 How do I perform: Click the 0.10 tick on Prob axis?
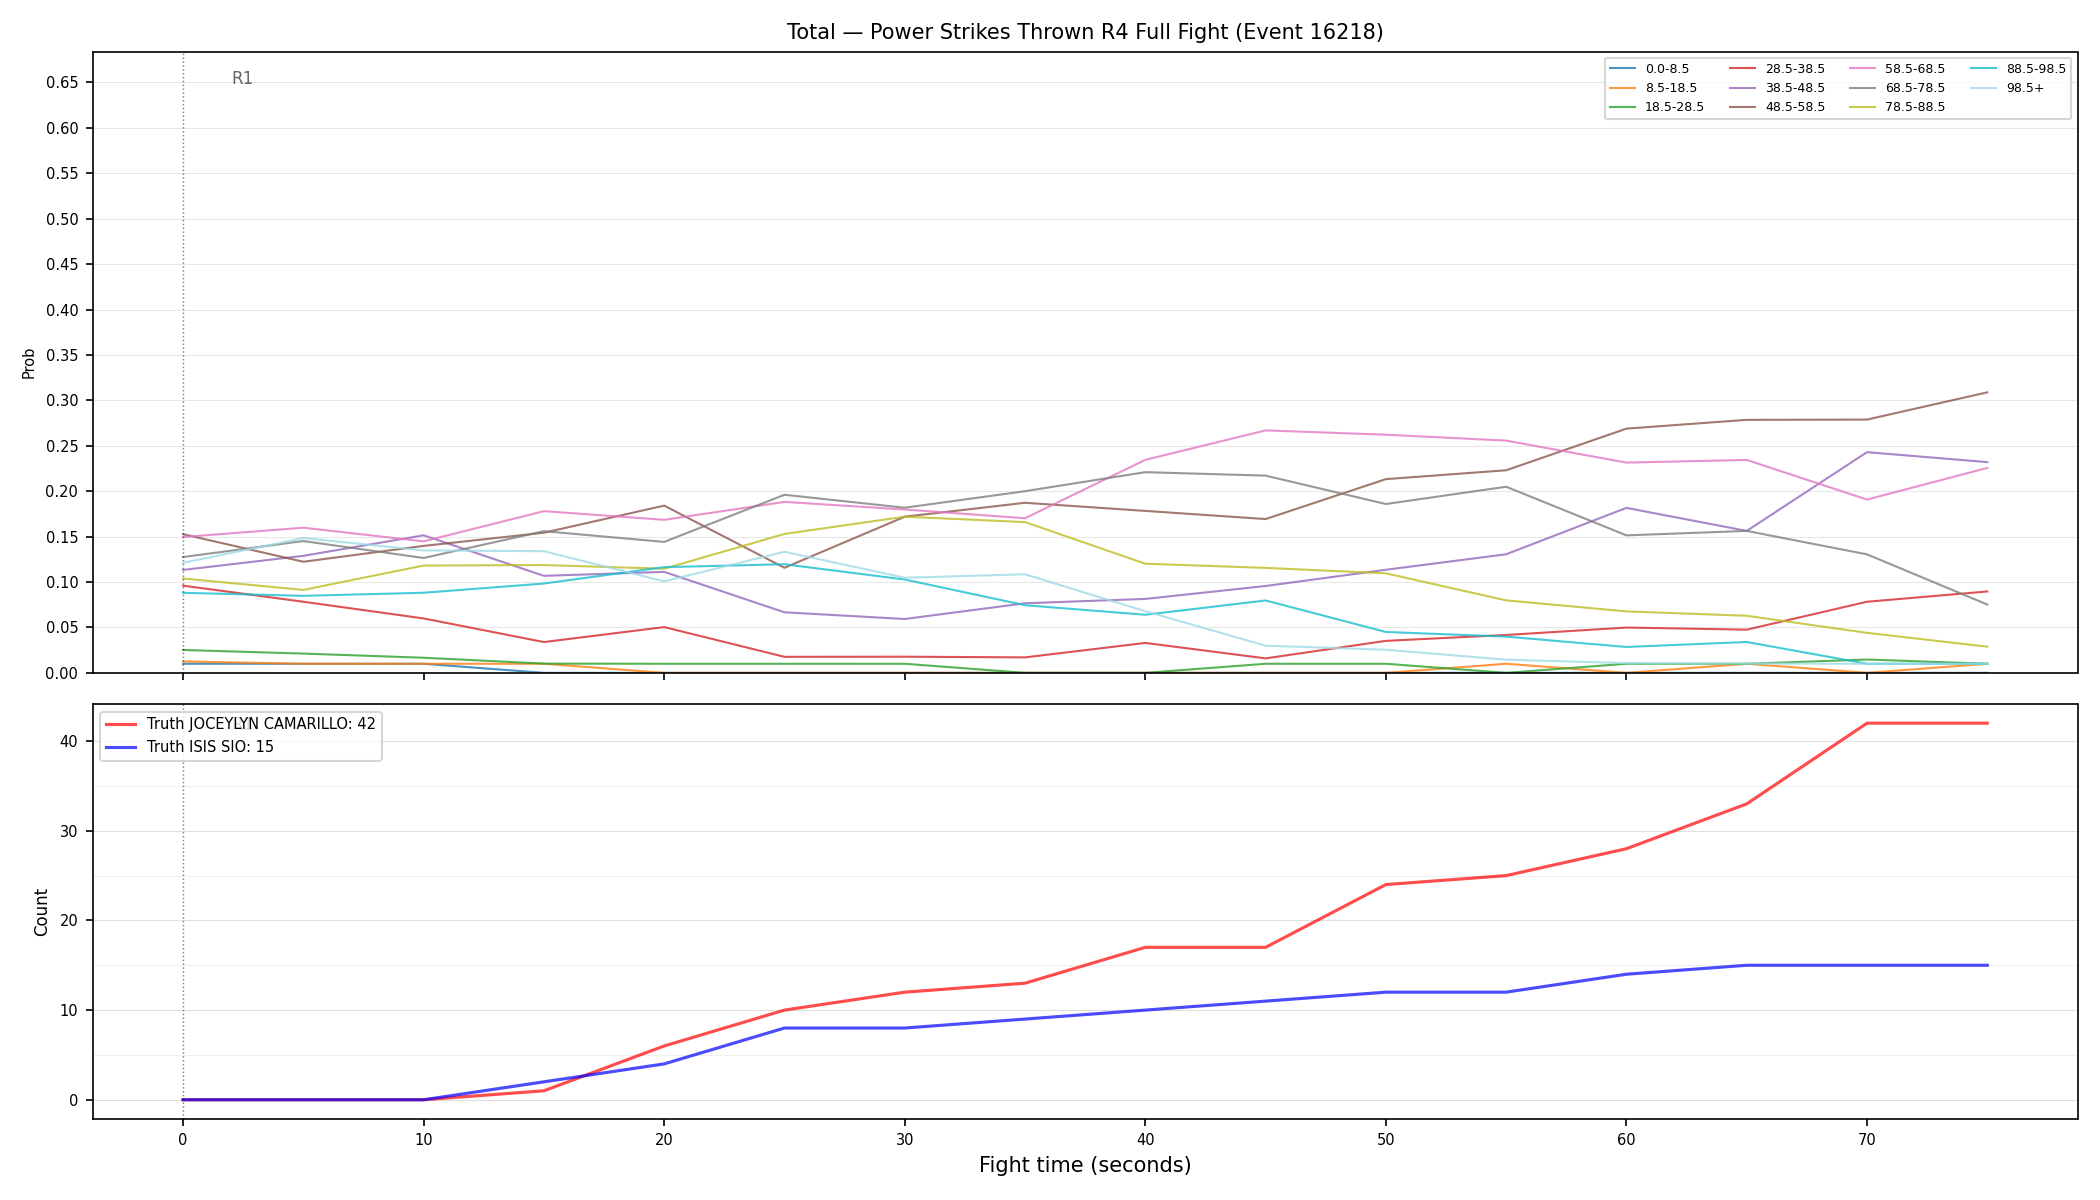pyautogui.click(x=62, y=582)
